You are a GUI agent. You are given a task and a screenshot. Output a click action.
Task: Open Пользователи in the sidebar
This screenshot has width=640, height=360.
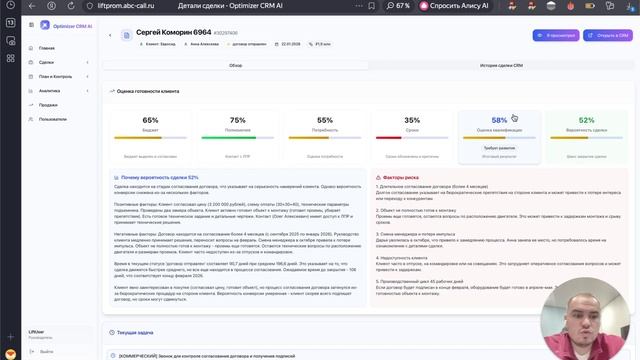[x=53, y=120]
